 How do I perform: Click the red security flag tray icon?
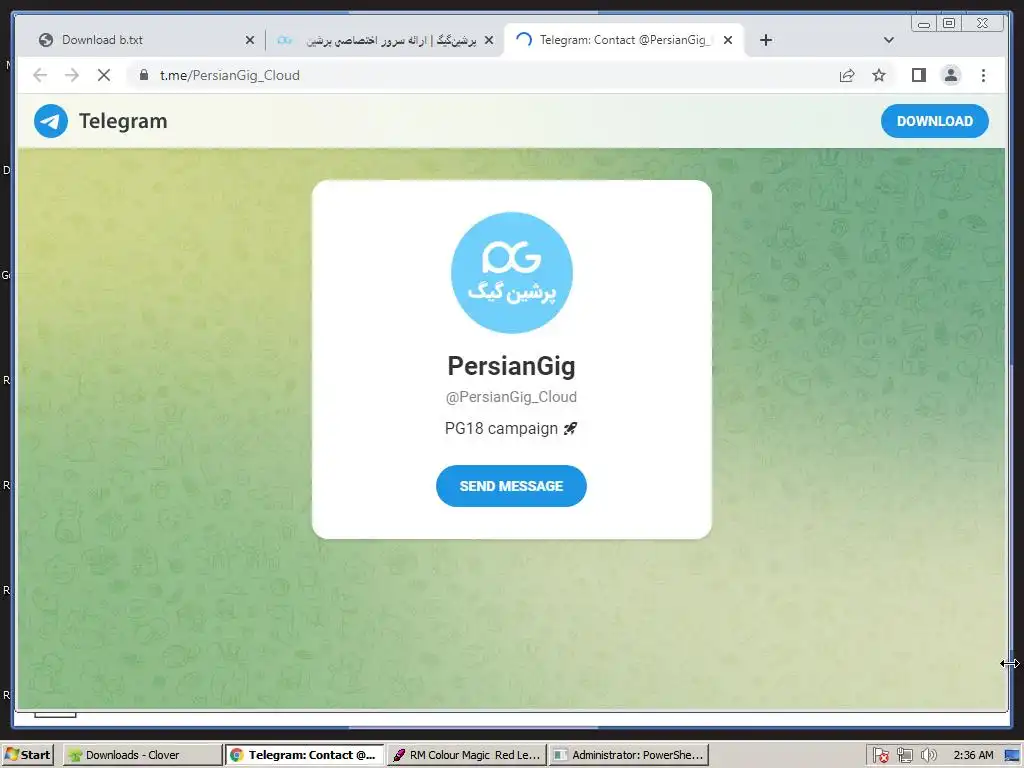[x=880, y=756]
